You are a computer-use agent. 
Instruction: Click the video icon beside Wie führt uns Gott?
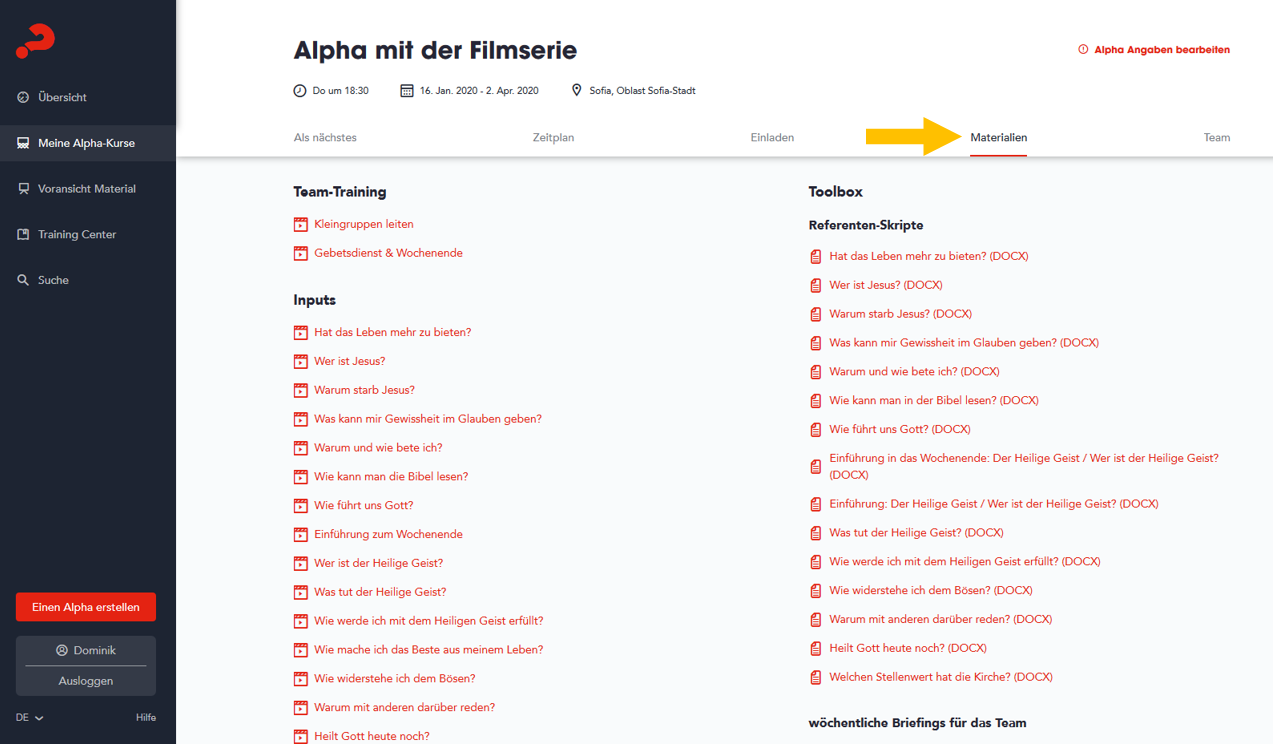301,506
